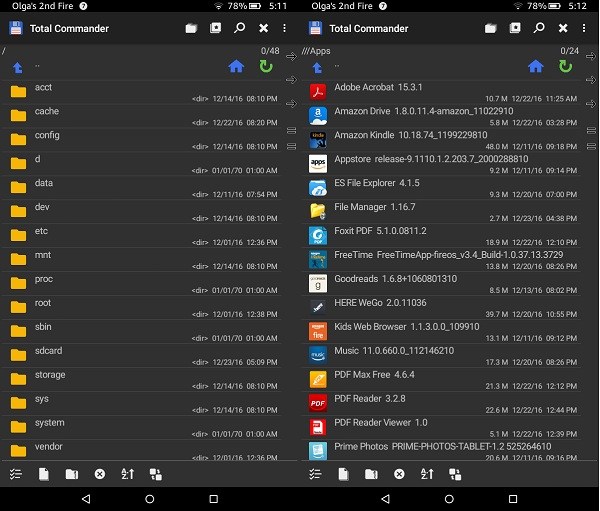Select the PDF Reader Viewer 1.0 entry

pyautogui.click(x=442, y=428)
